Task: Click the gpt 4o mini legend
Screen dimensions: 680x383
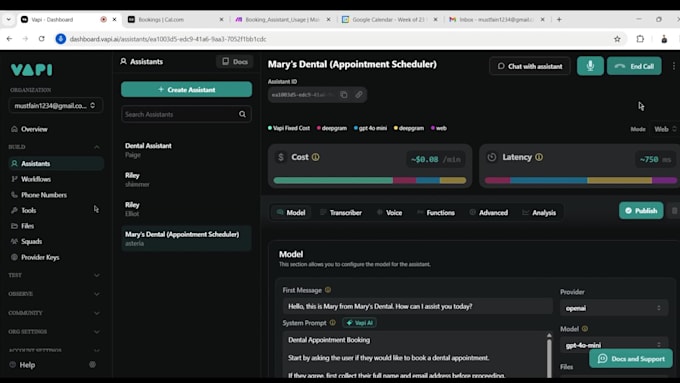Action: pos(370,128)
